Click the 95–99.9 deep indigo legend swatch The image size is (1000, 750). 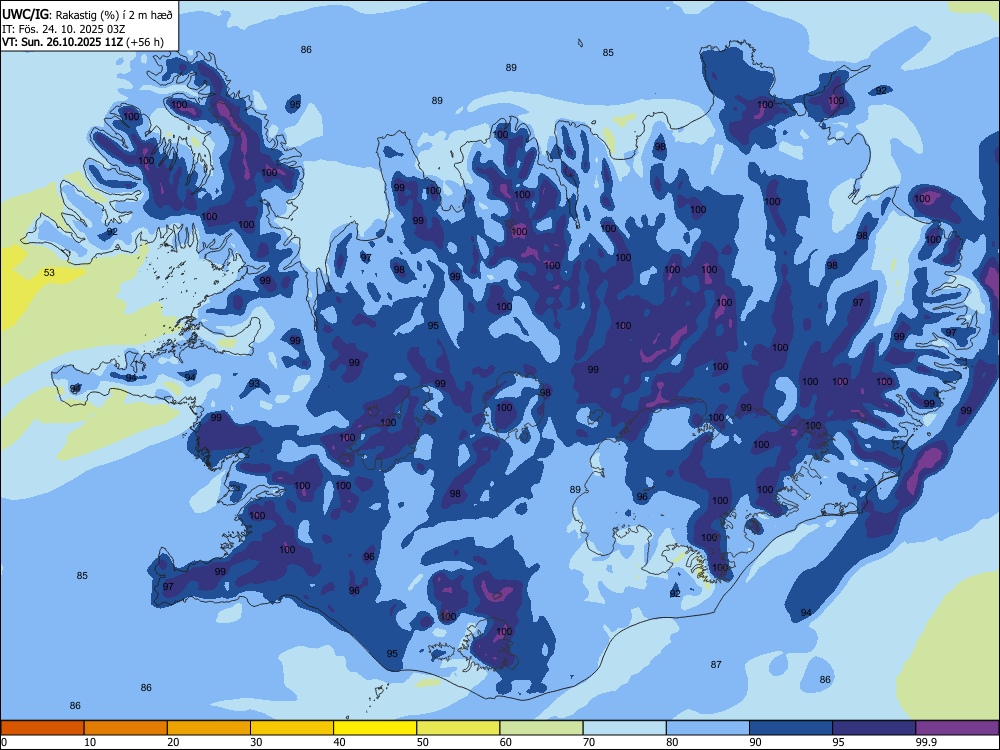pyautogui.click(x=874, y=728)
